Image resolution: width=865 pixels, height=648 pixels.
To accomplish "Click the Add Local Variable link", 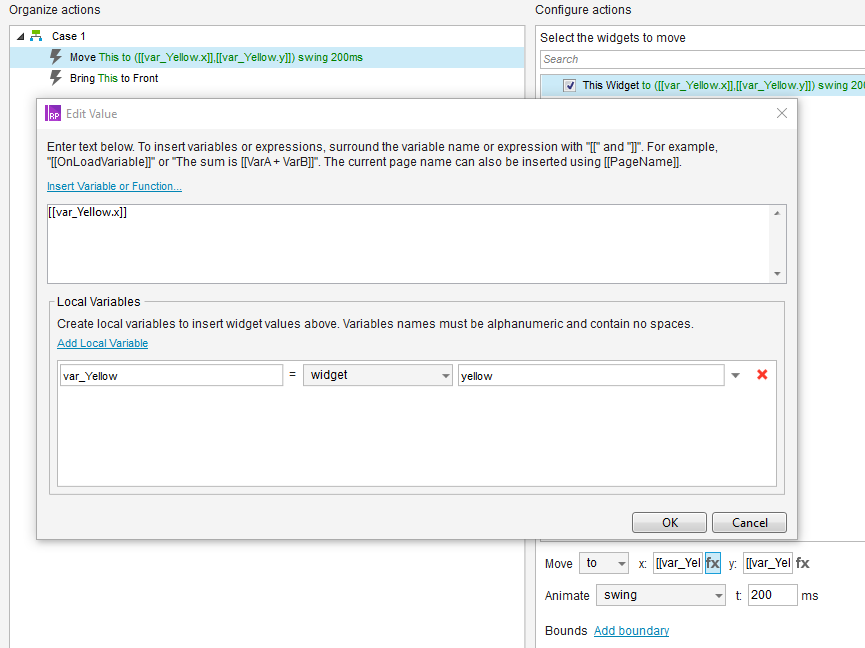I will pos(102,342).
